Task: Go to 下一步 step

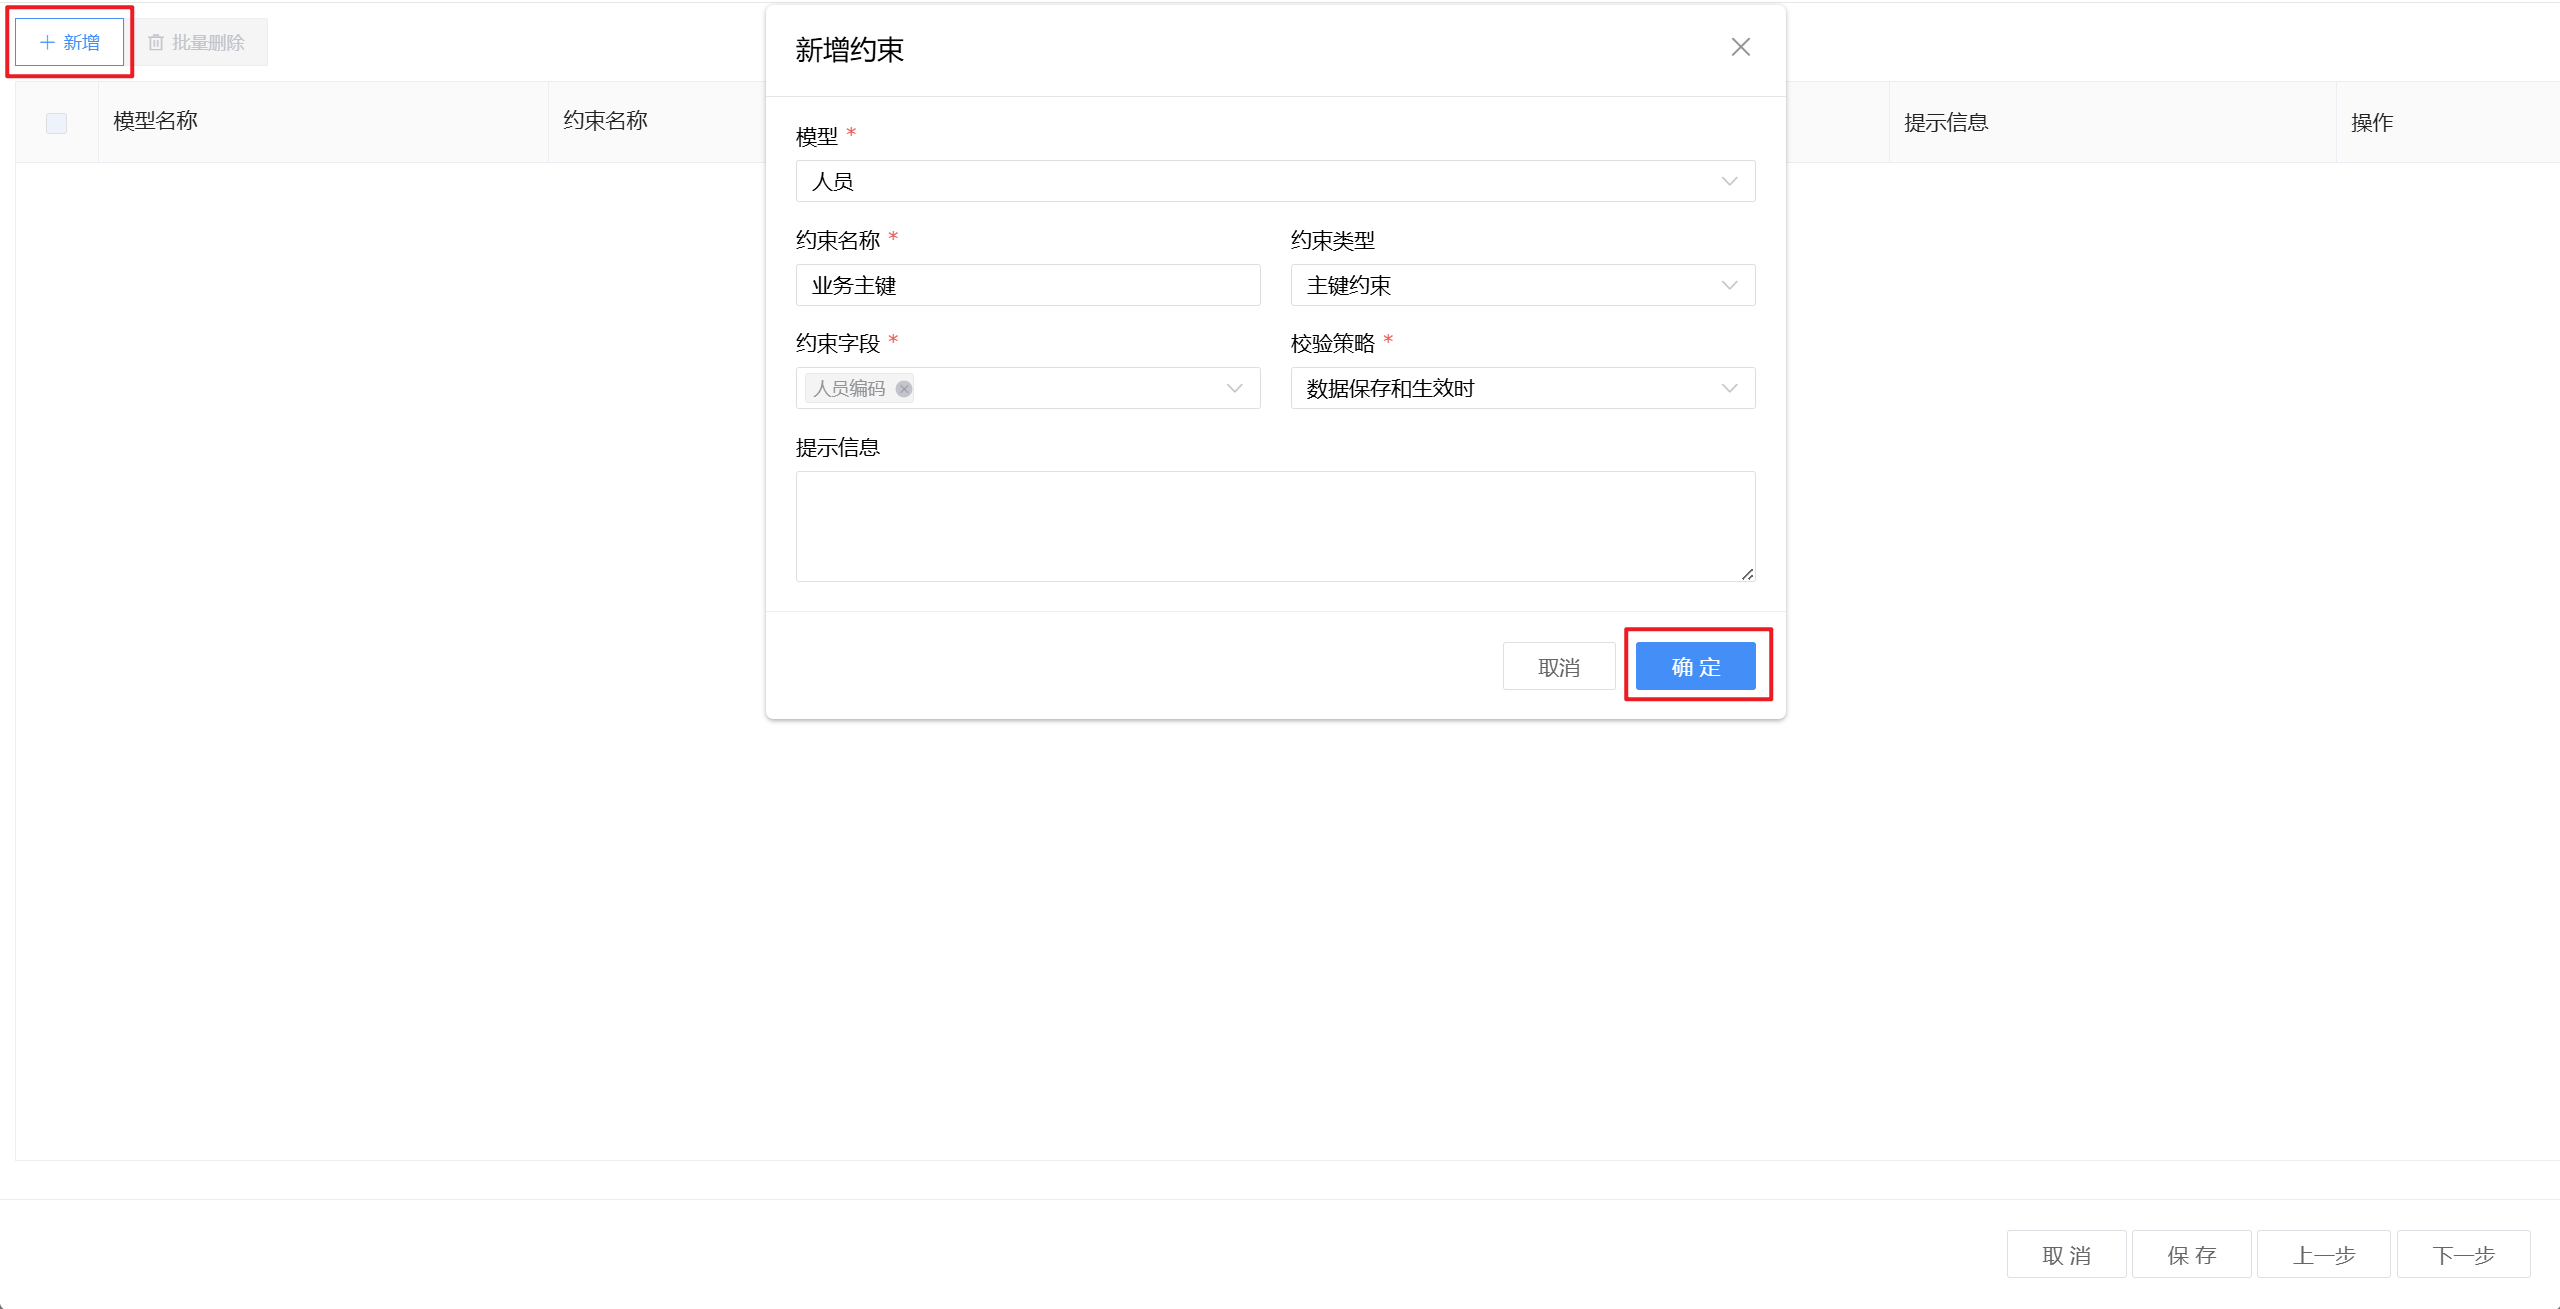Action: click(x=2463, y=1254)
